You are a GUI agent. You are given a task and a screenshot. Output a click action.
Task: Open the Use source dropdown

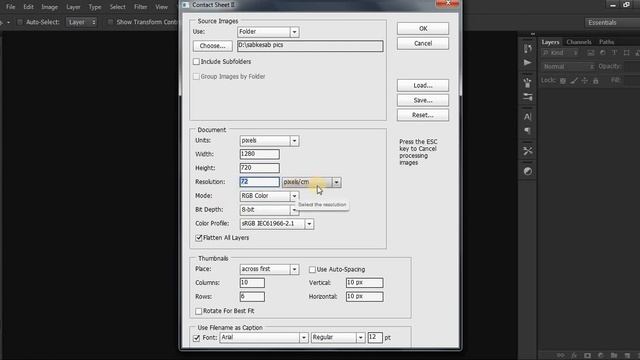click(294, 32)
